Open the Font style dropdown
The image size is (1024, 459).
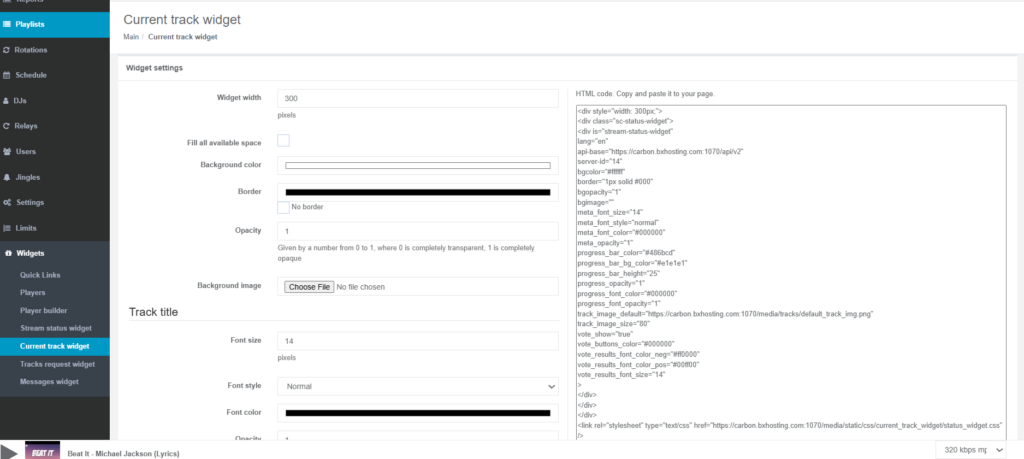417,386
